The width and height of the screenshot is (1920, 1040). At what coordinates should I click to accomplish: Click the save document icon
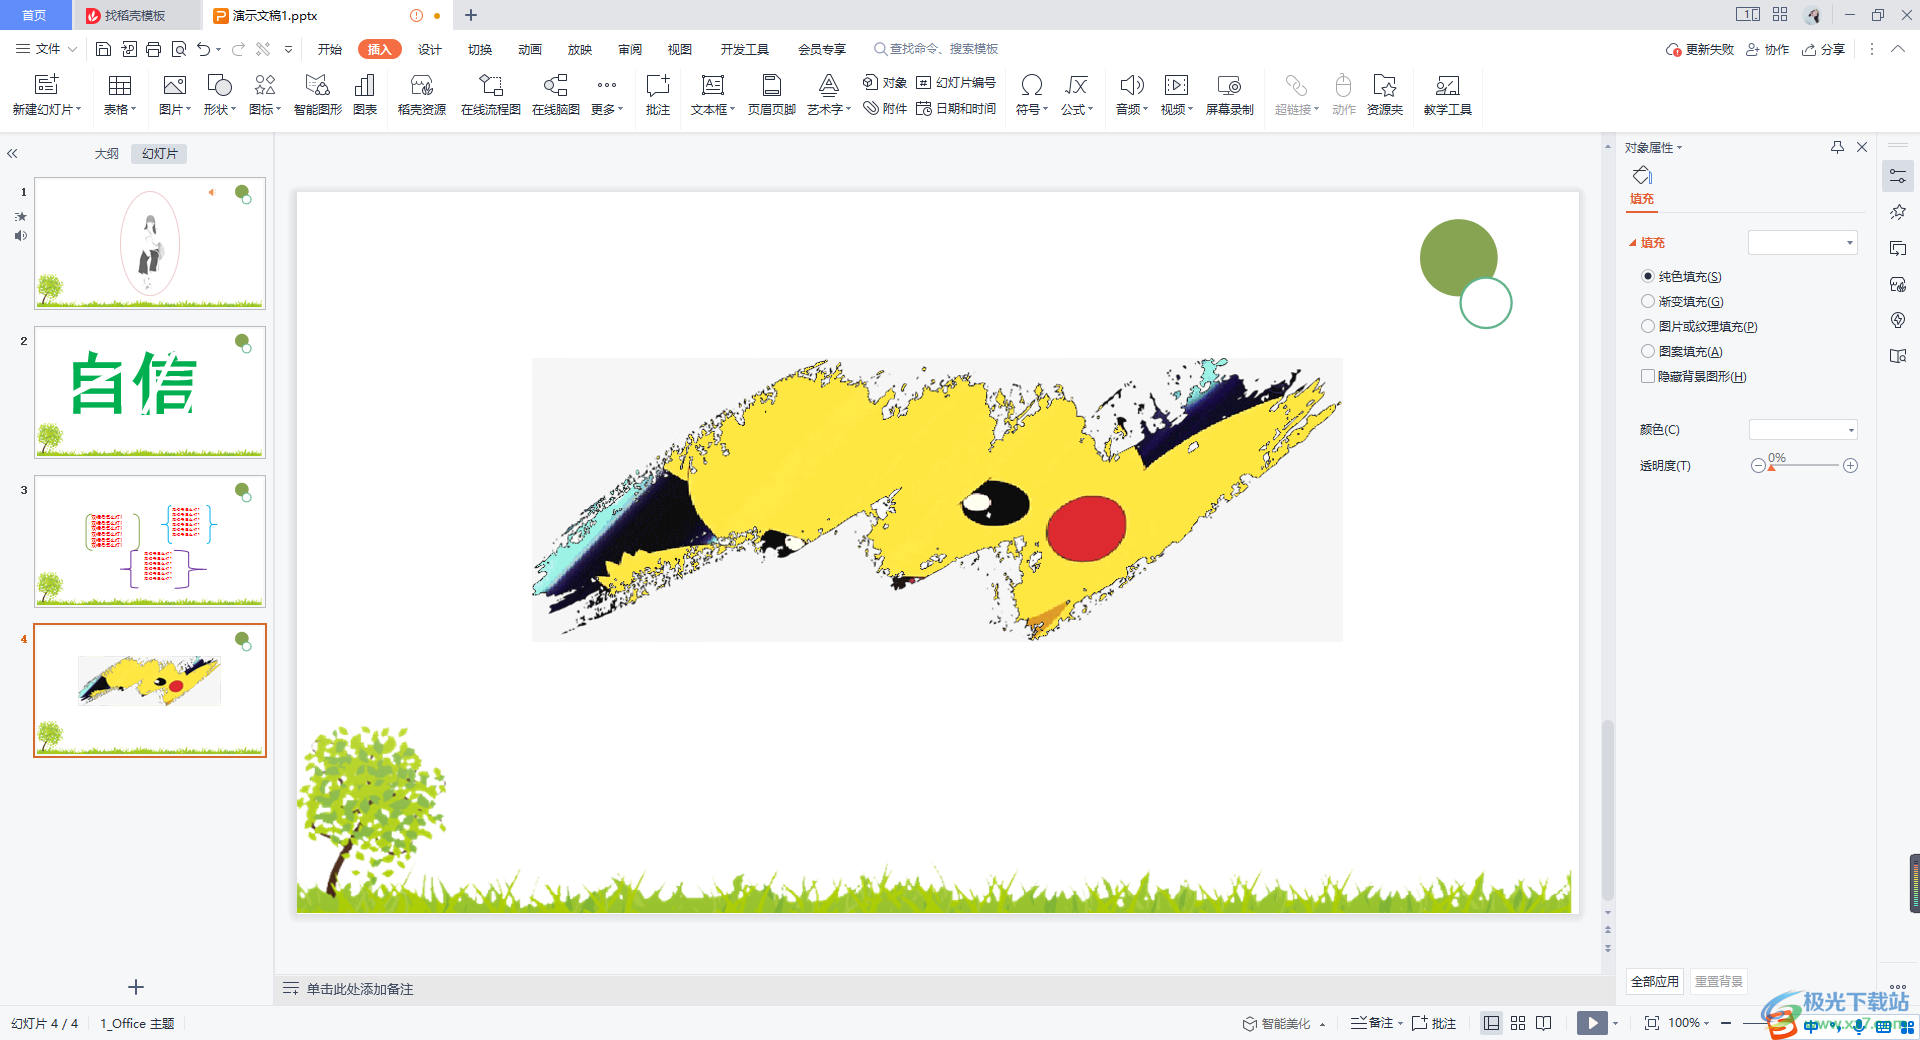tap(103, 49)
